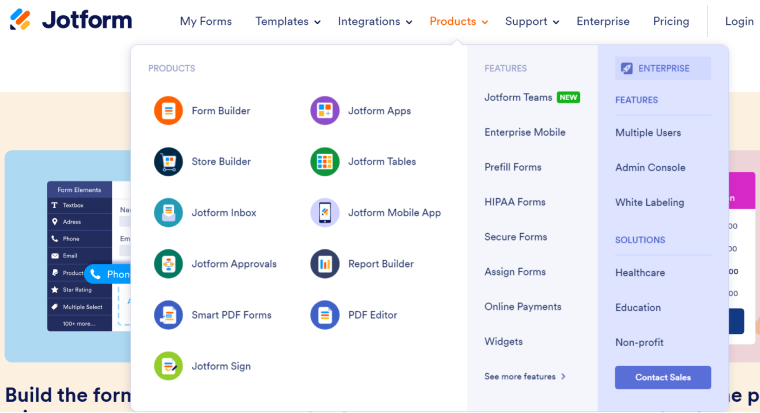Click the Login link
This screenshot has height=413, width=760.
tap(739, 21)
